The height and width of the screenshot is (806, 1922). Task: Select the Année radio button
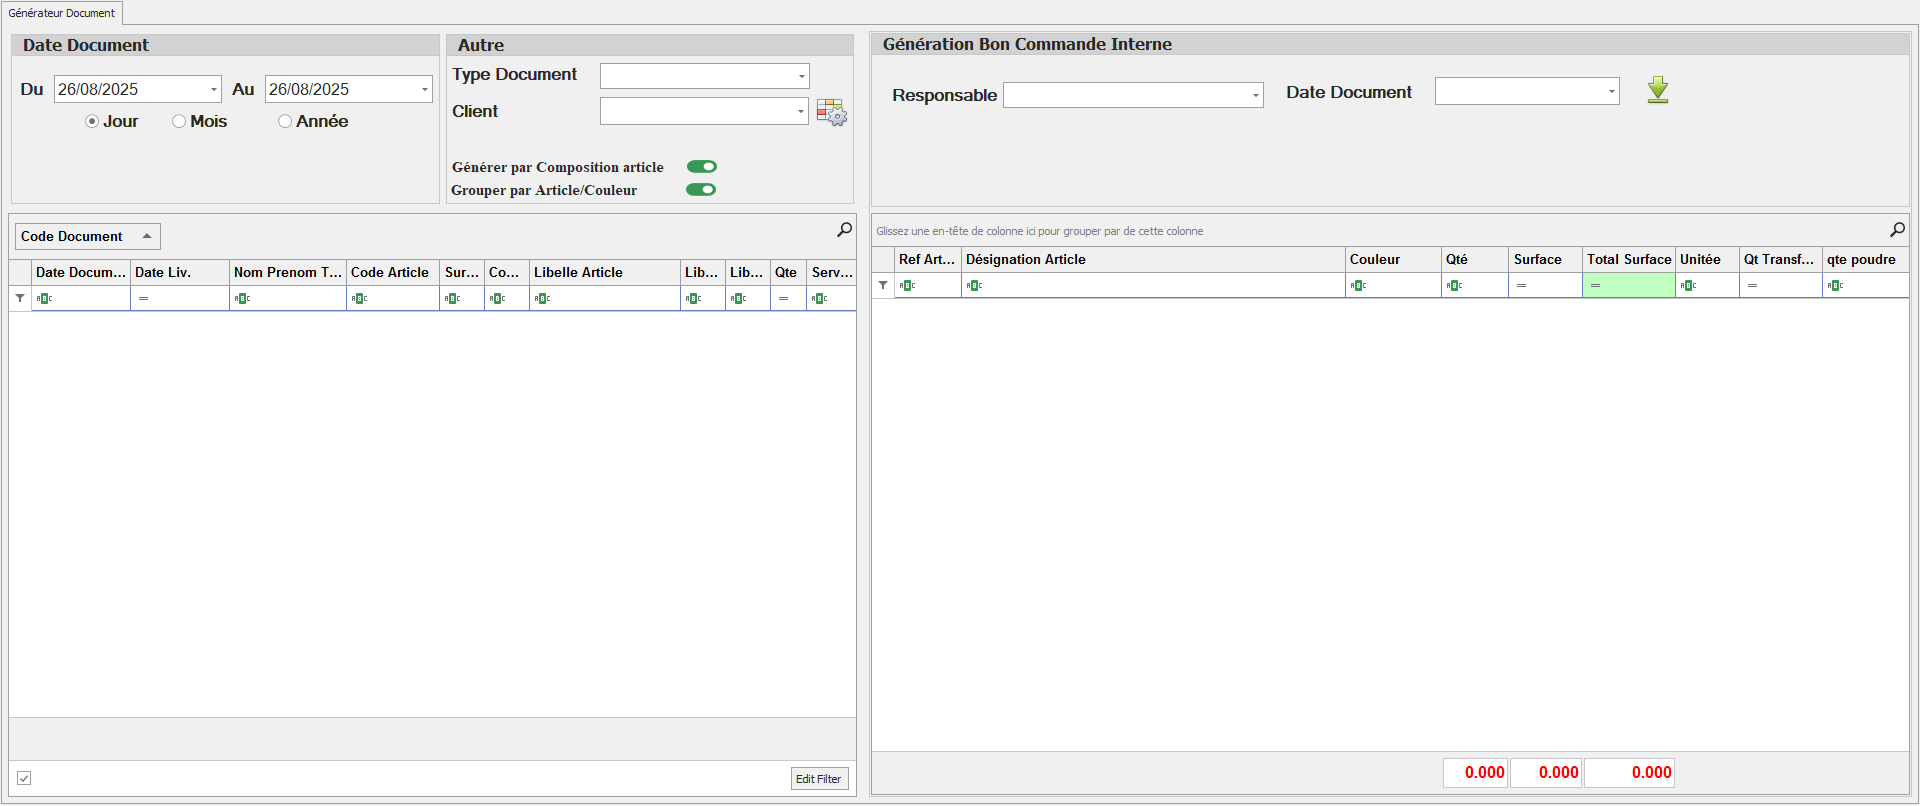tap(285, 121)
